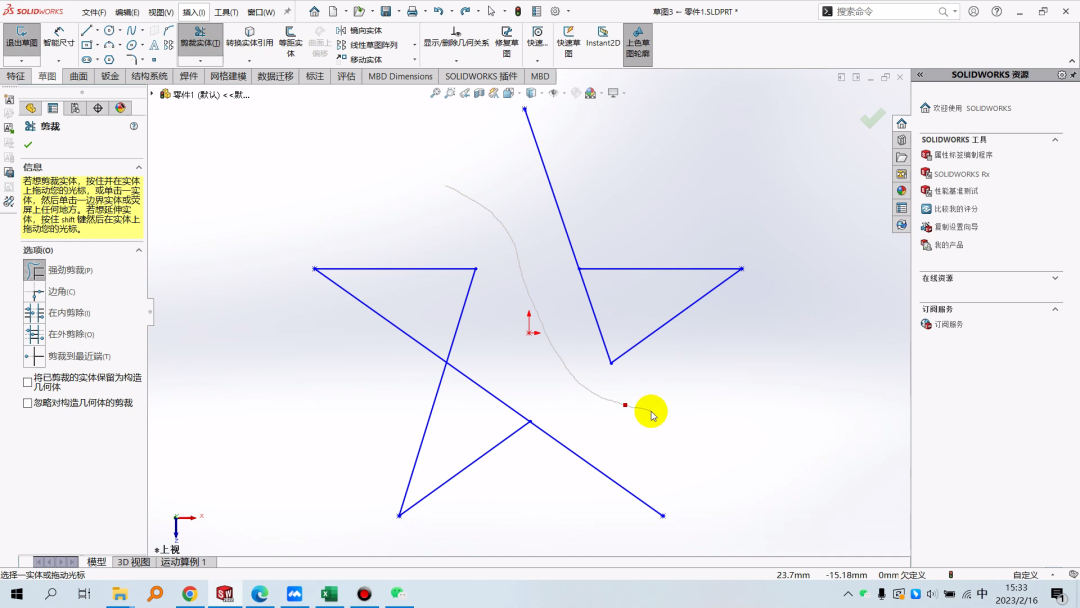Click the Instant2D icon
Viewport: 1080px width, 608px height.
(602, 38)
